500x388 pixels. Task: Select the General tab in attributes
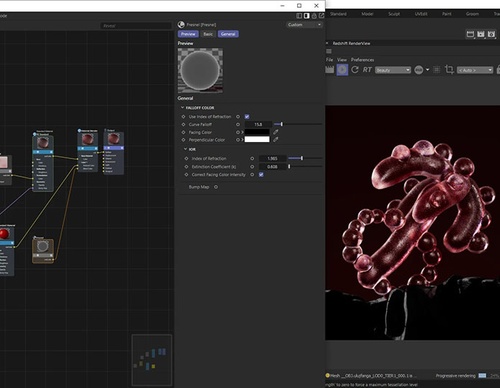point(228,34)
